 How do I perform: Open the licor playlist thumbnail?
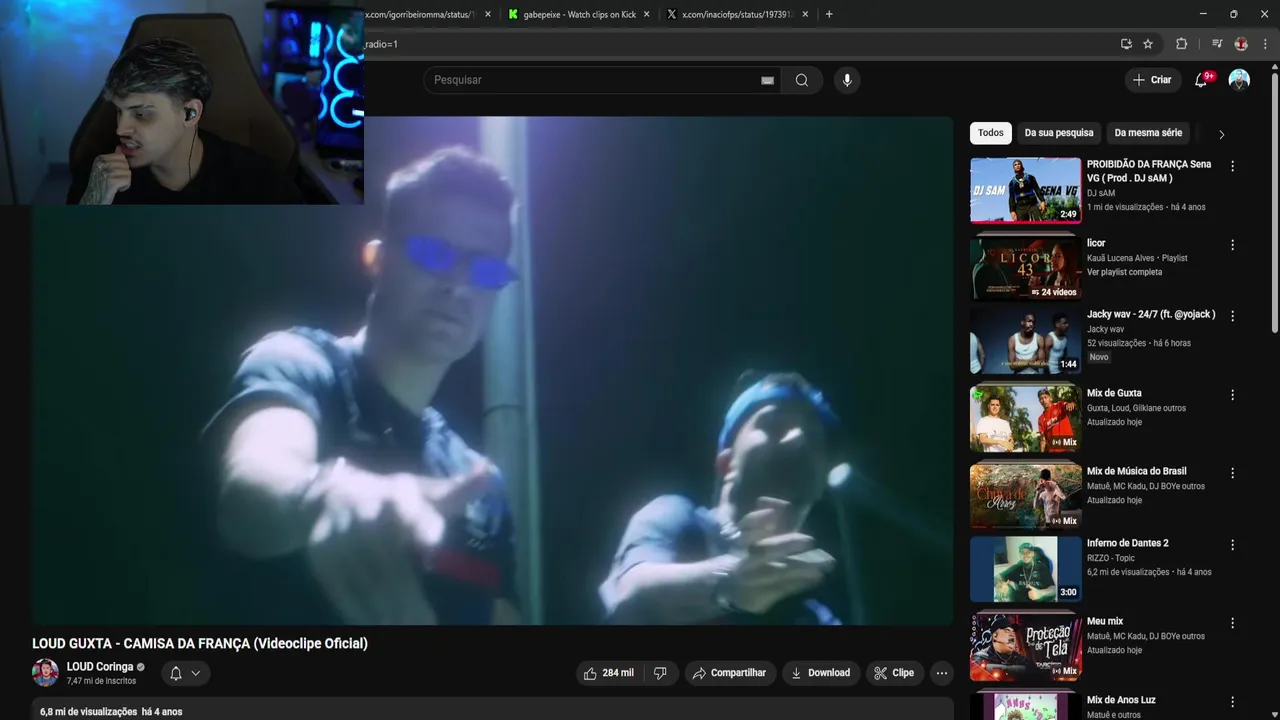coord(1025,268)
